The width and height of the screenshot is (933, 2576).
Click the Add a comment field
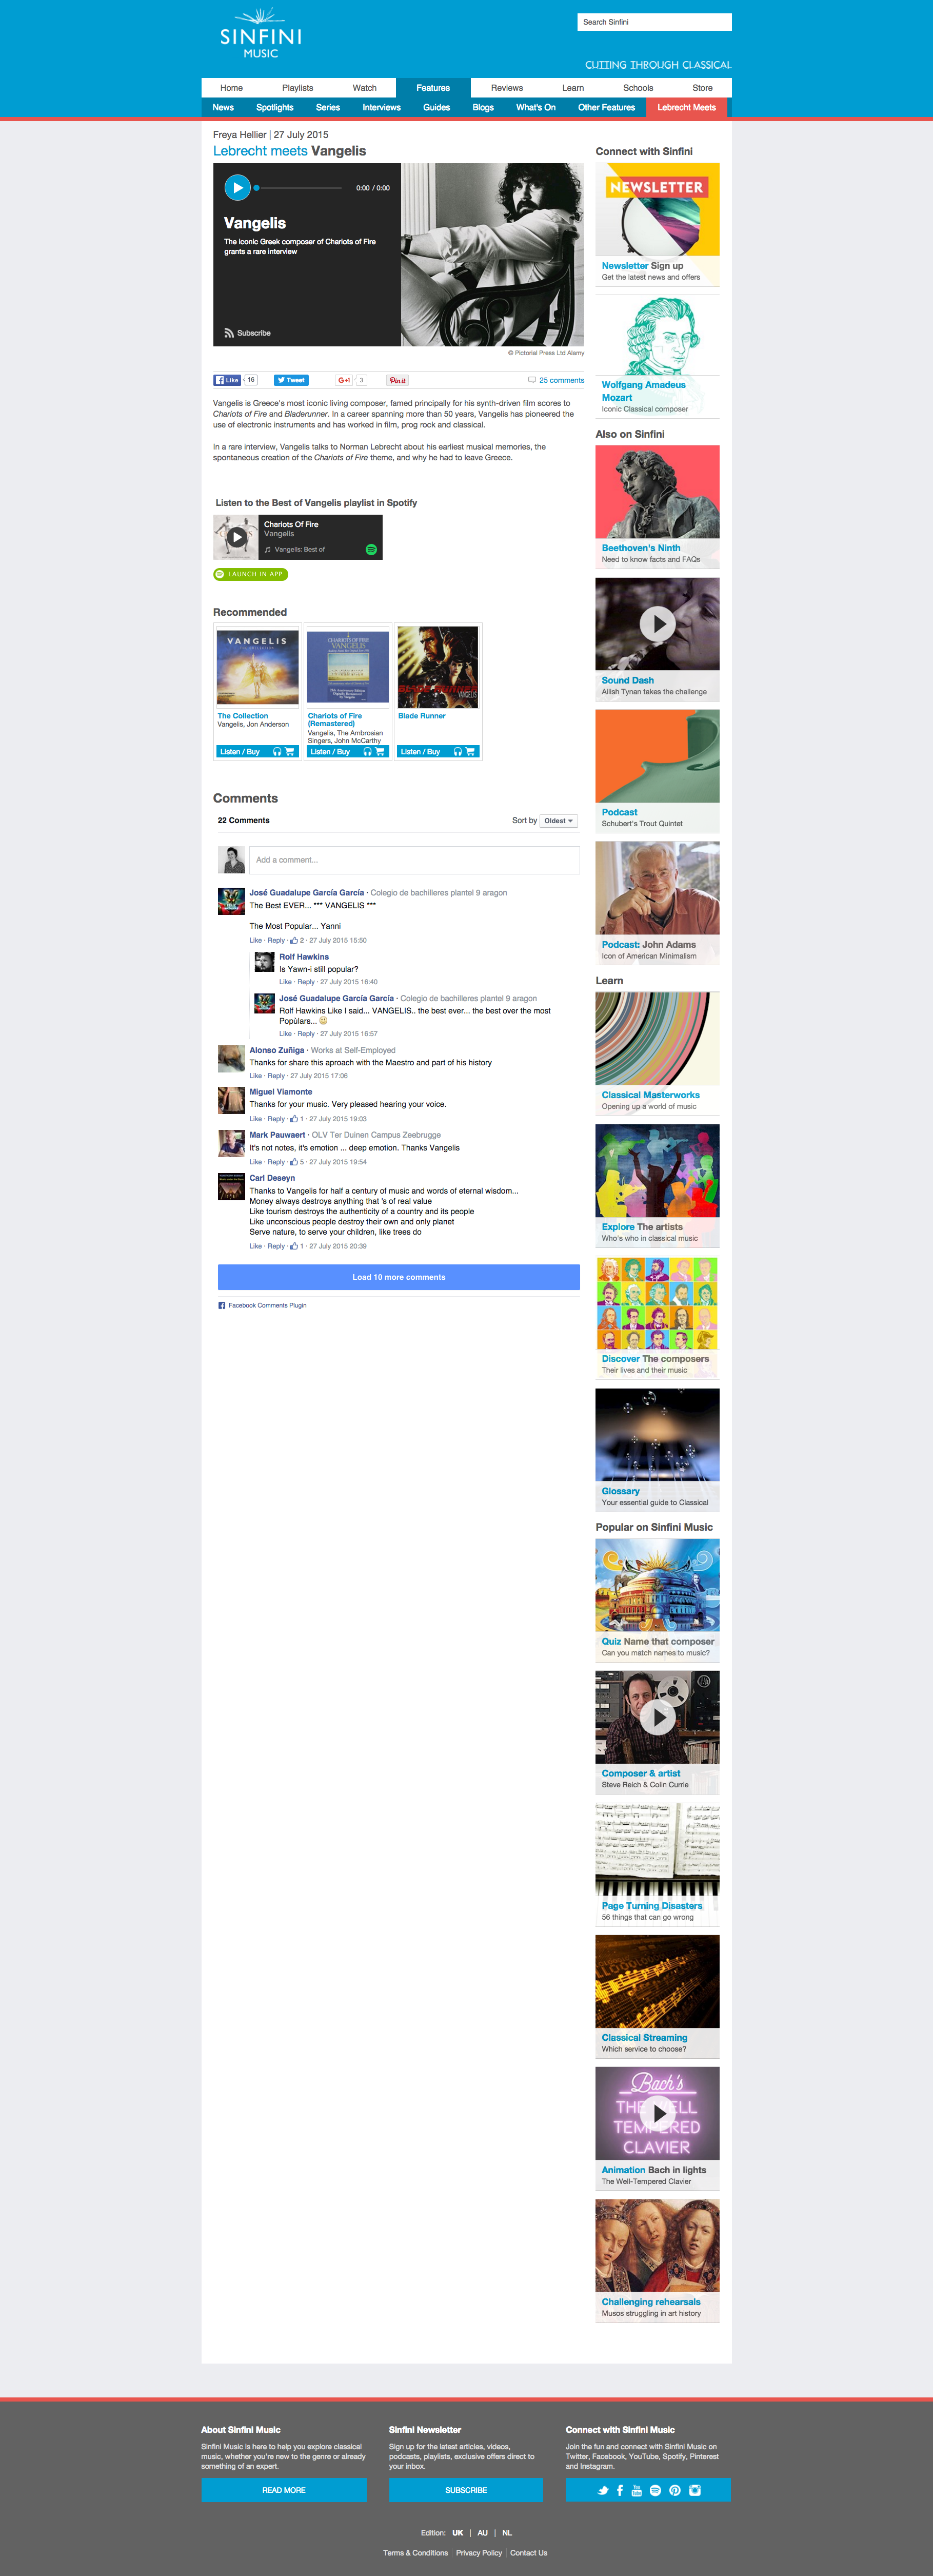(x=414, y=860)
